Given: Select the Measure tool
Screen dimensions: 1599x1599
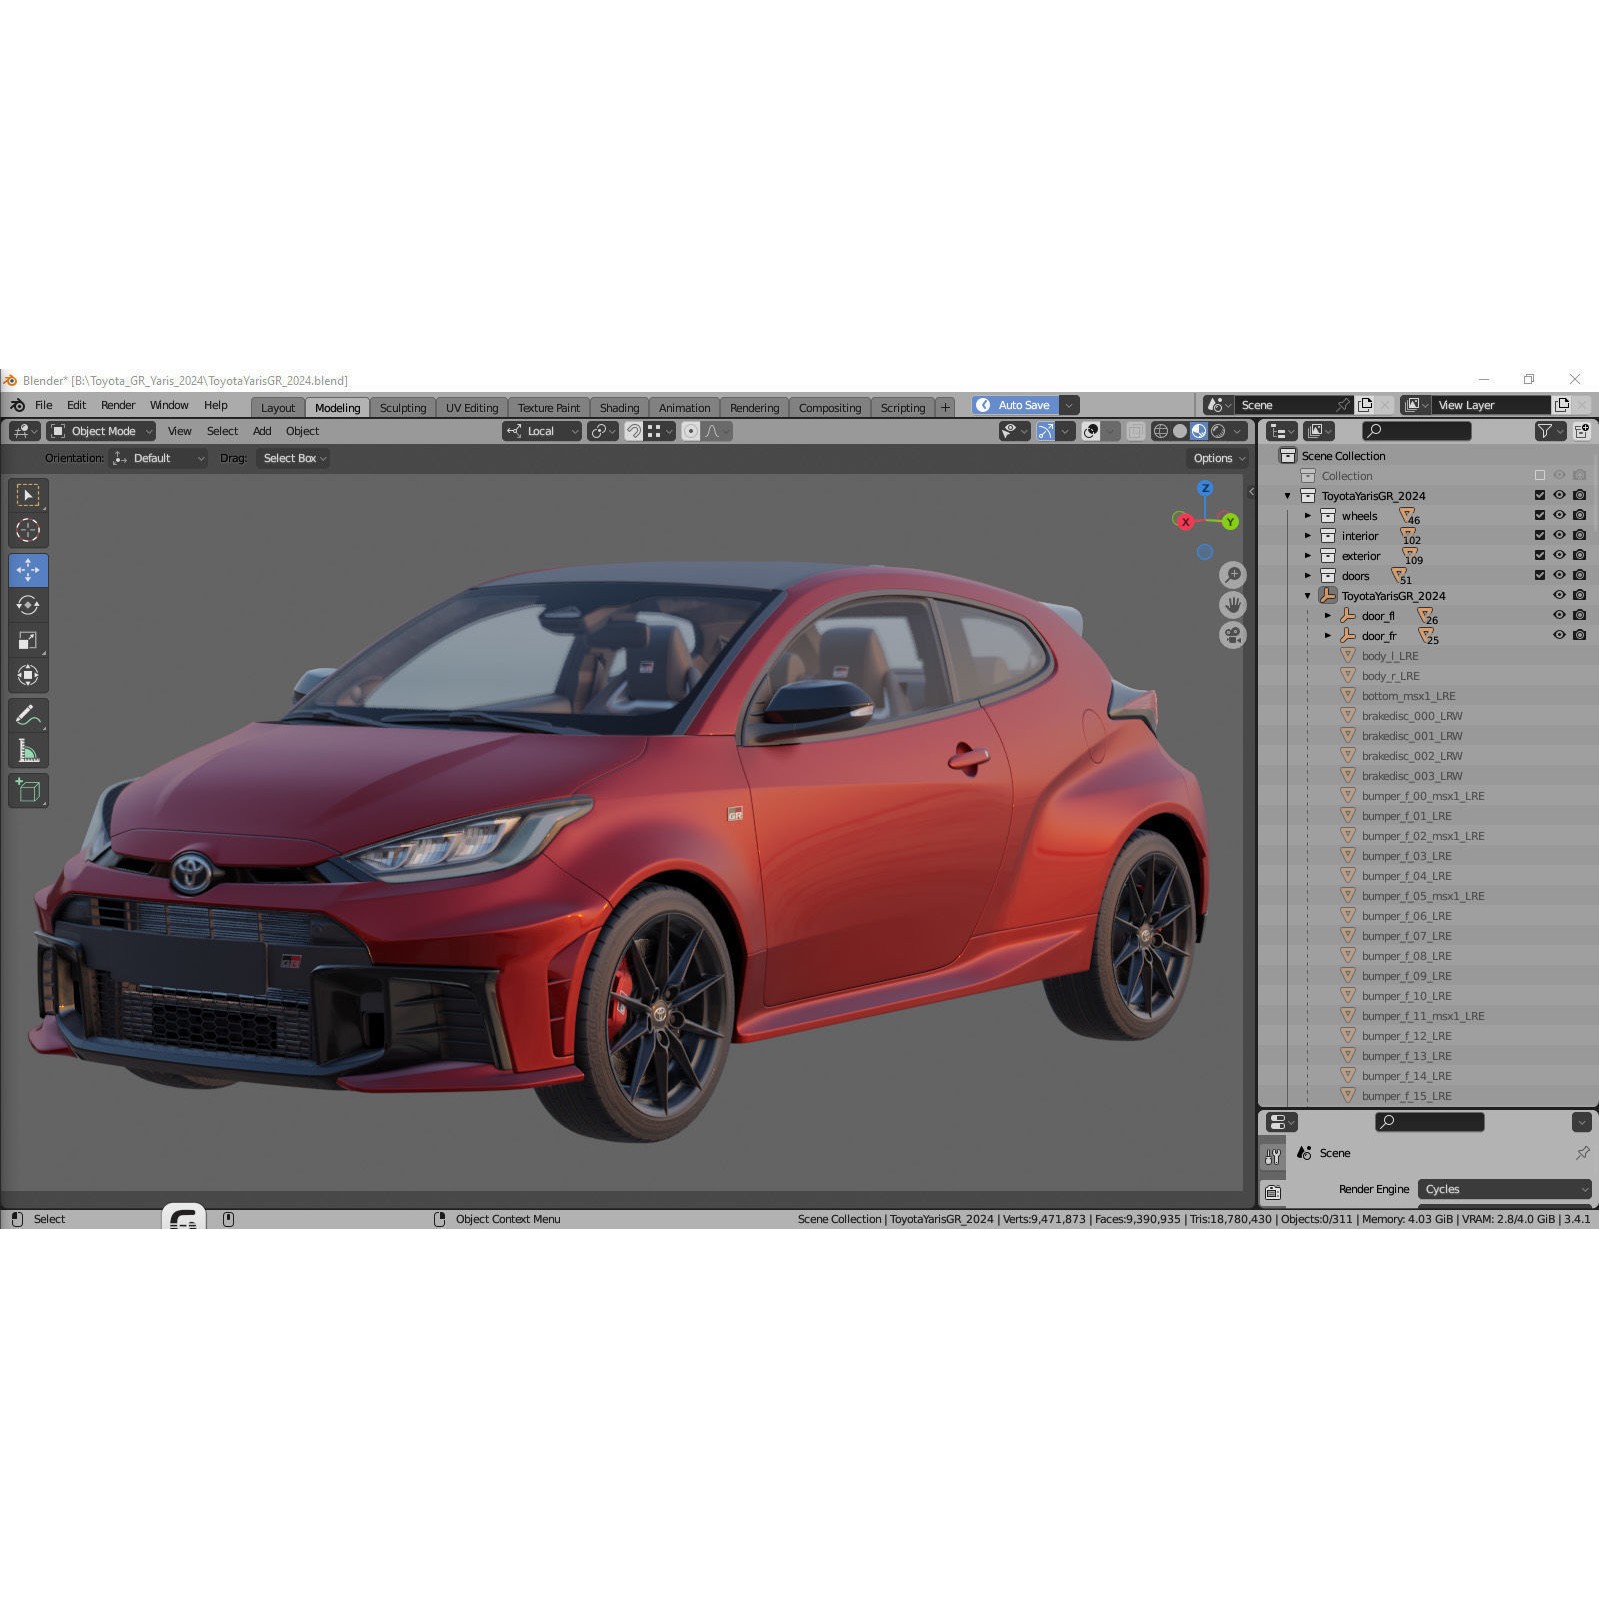Looking at the screenshot, I should (x=28, y=751).
